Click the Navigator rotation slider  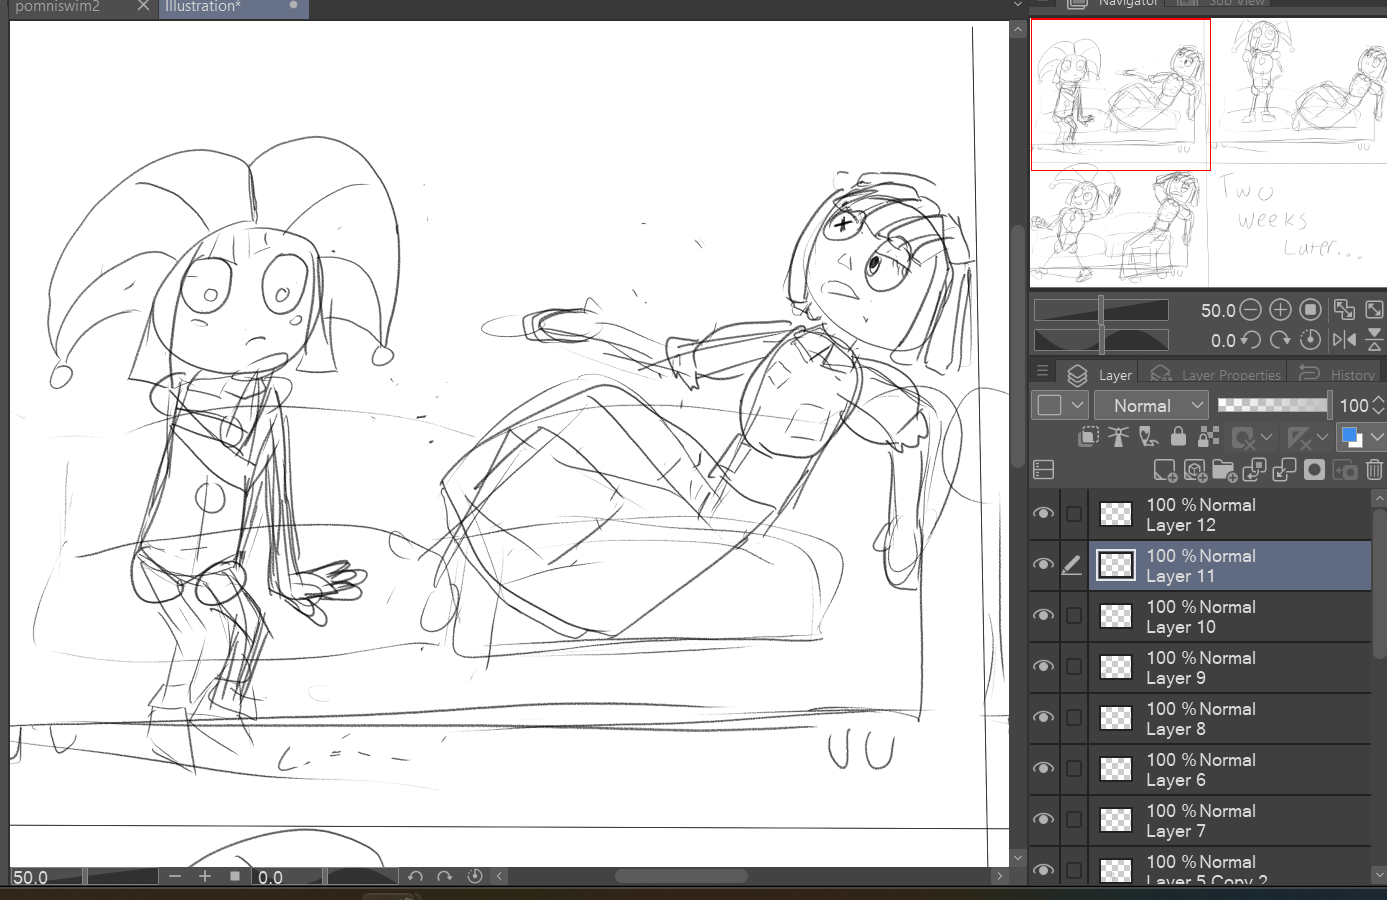click(1101, 340)
